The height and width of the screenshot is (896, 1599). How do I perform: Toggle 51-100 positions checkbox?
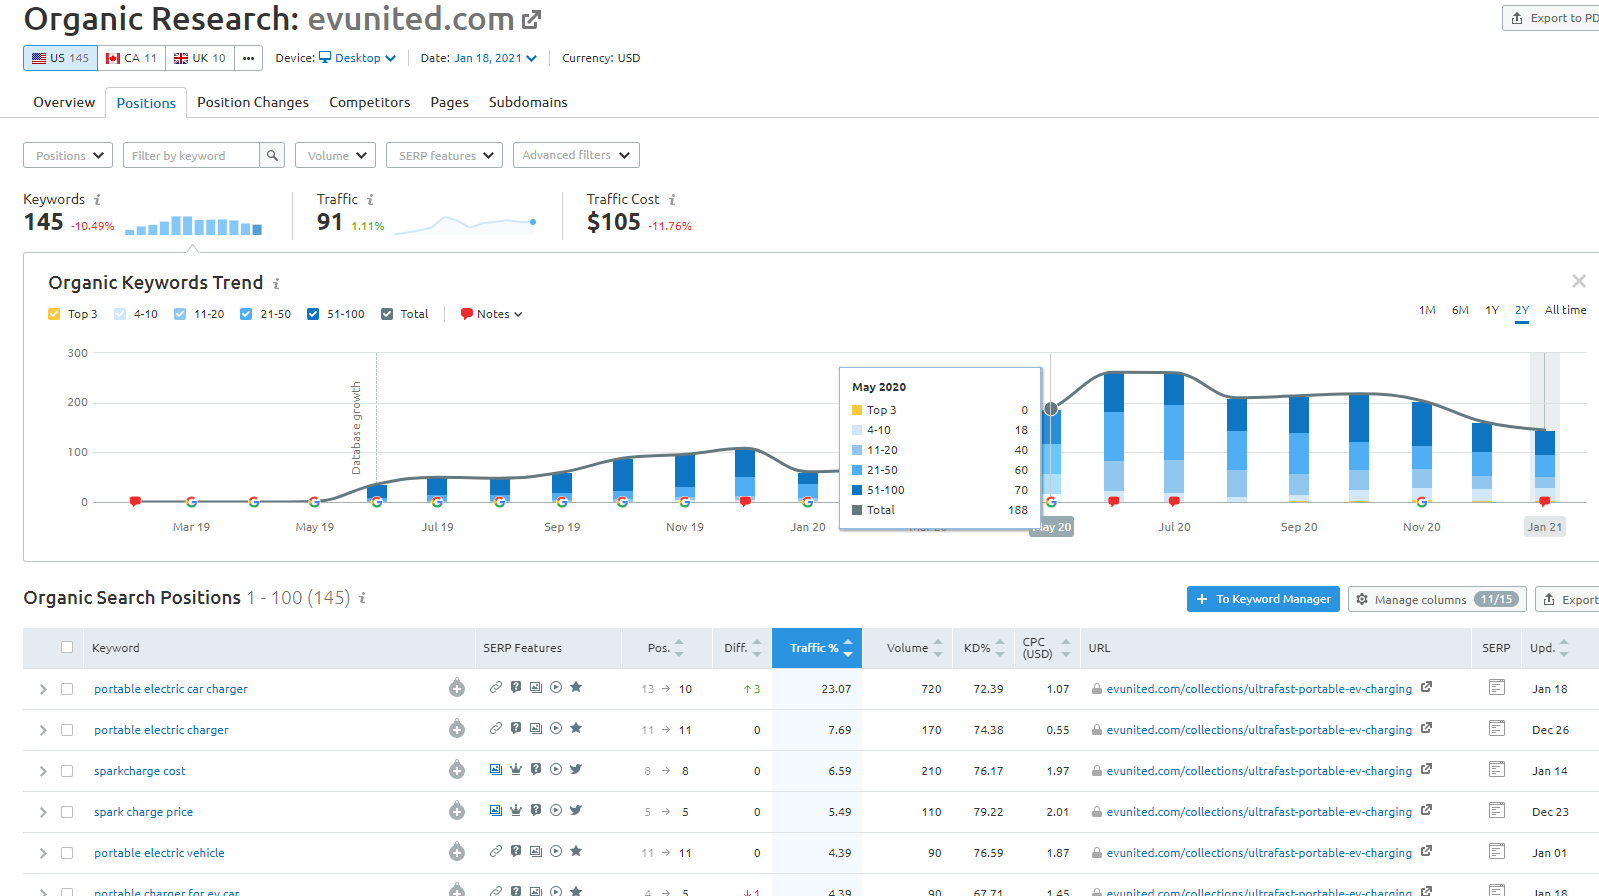pyautogui.click(x=313, y=314)
